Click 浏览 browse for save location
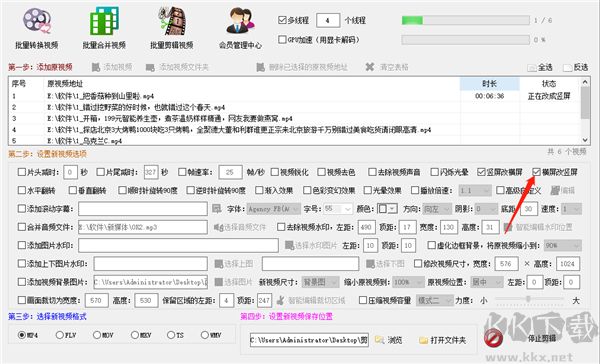 coord(389,340)
